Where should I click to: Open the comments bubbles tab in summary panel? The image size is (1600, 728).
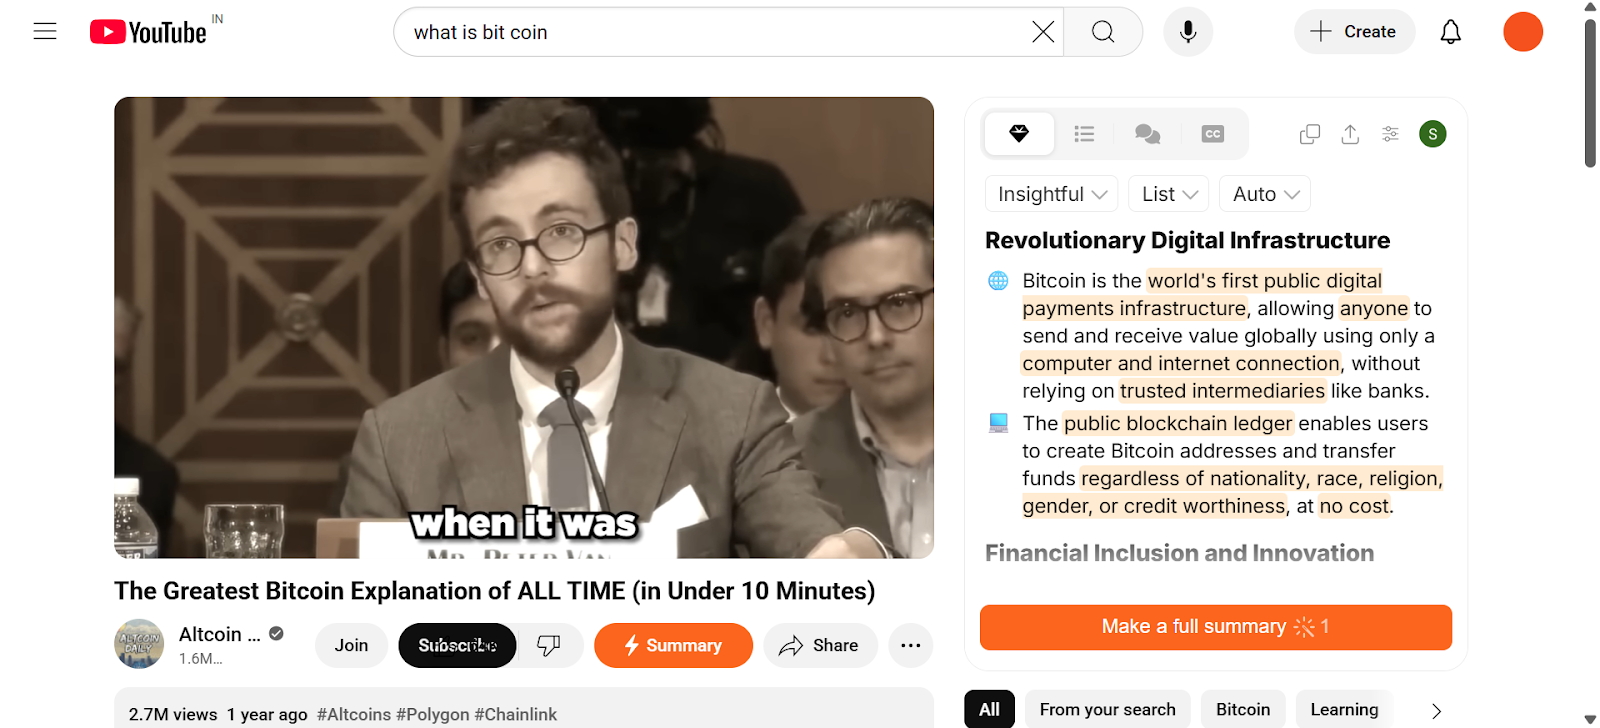(x=1148, y=134)
